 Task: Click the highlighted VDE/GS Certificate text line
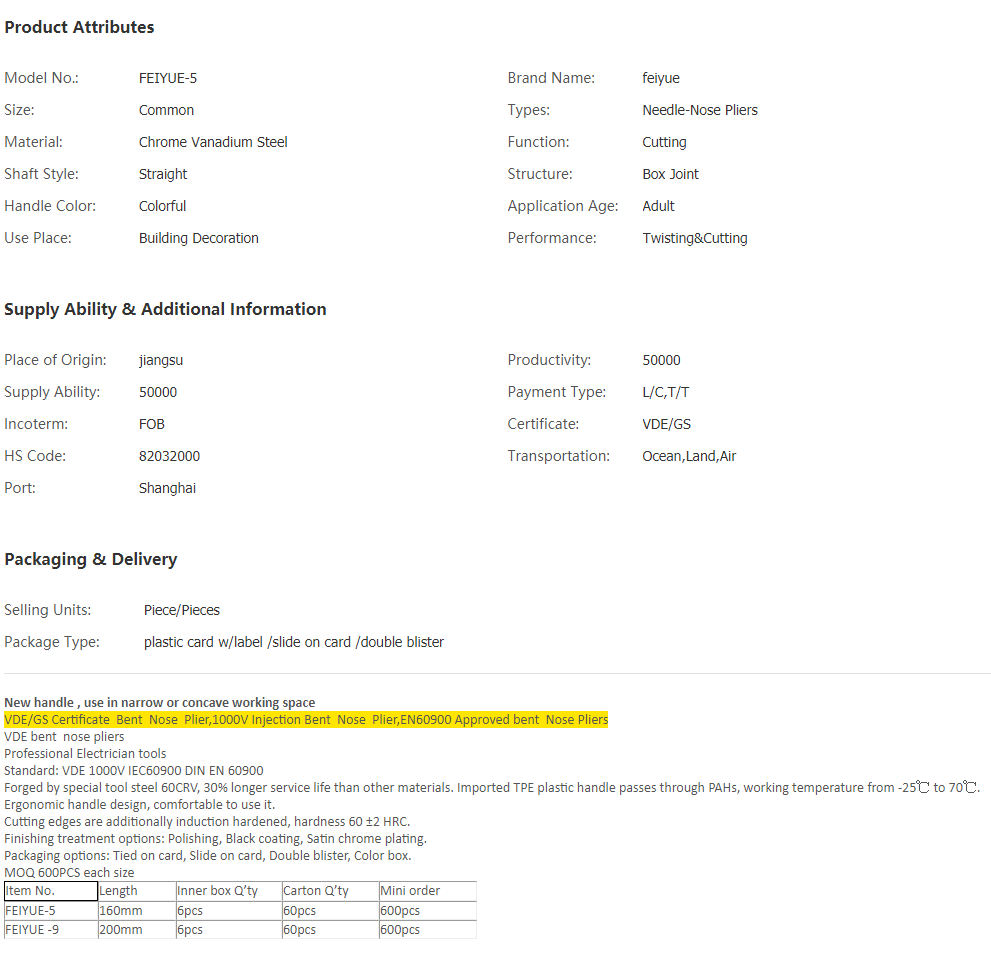pyautogui.click(x=305, y=720)
